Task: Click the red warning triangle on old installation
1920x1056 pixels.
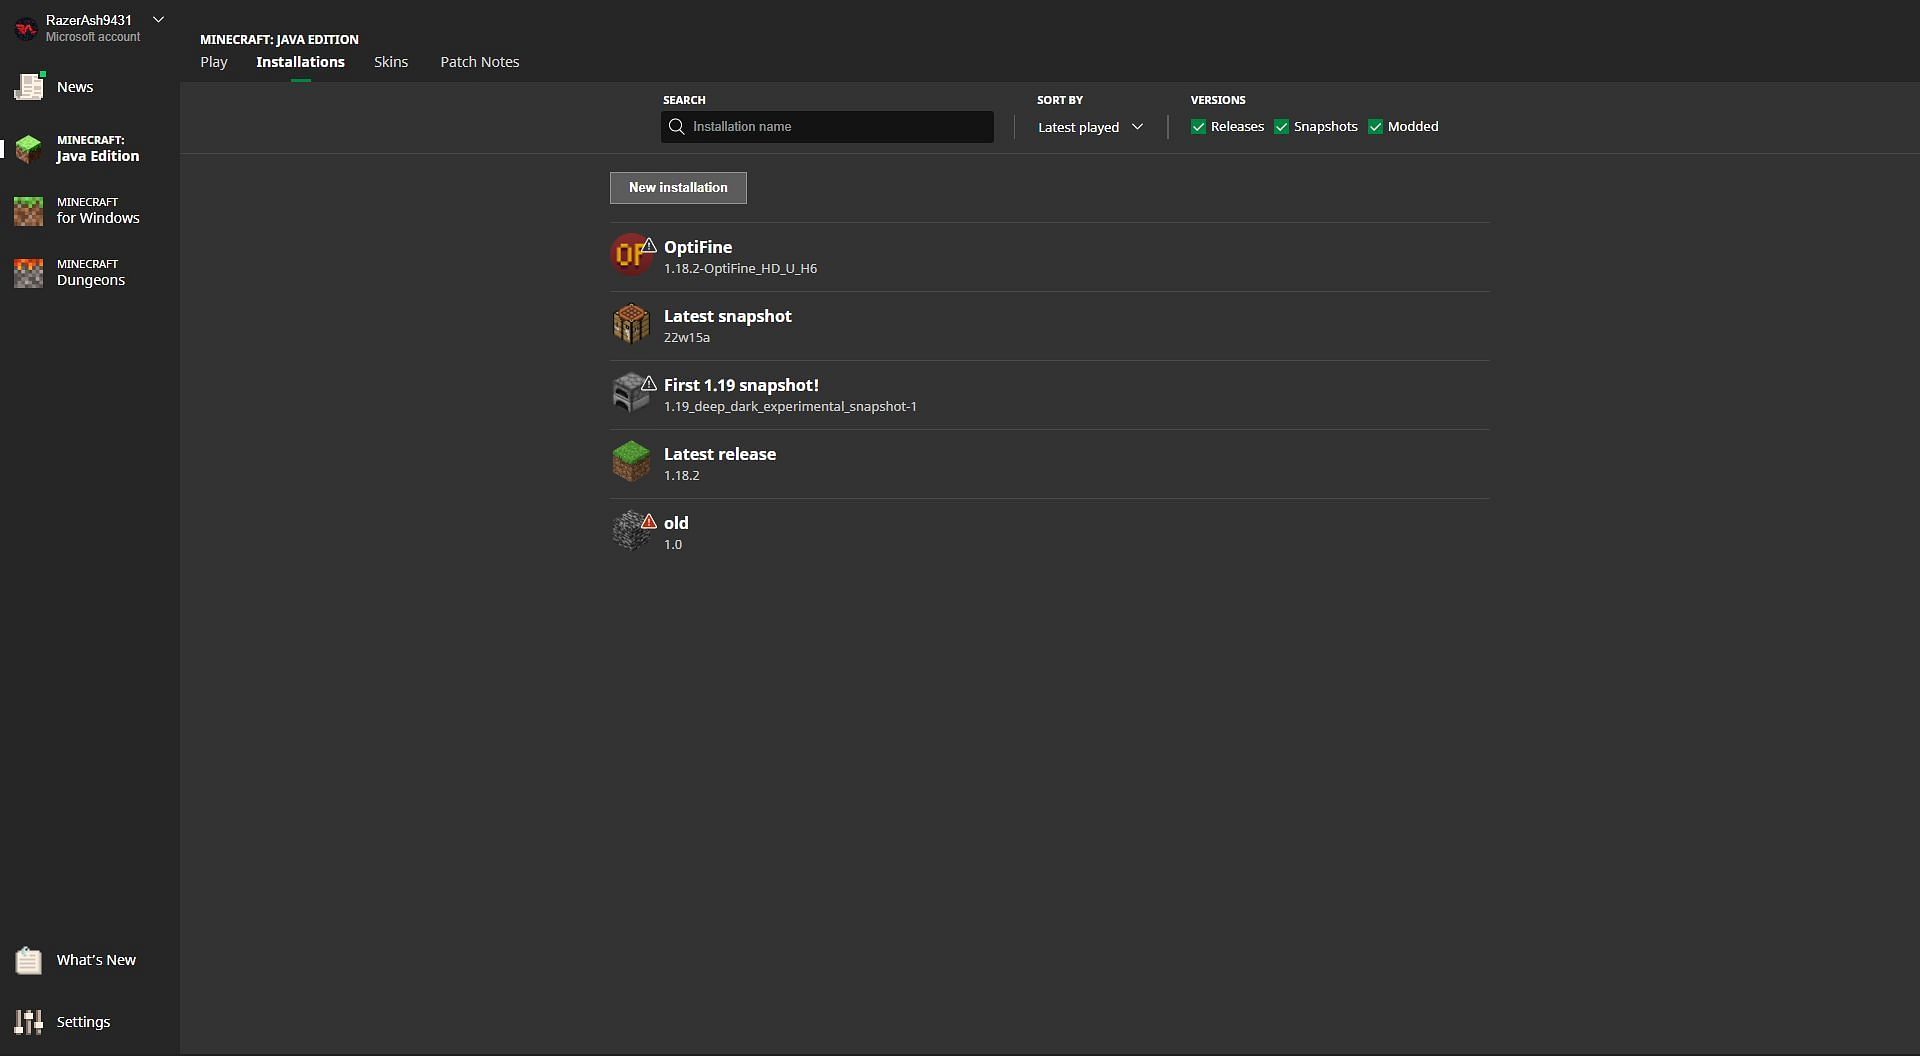Action: 649,521
